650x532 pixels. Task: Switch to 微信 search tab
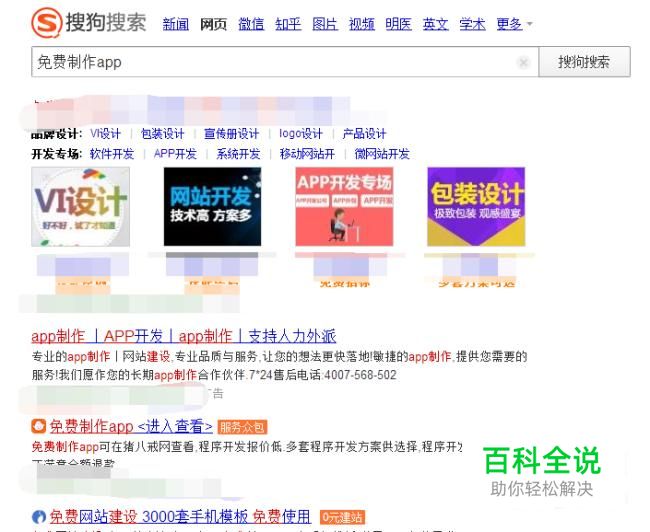tap(251, 24)
